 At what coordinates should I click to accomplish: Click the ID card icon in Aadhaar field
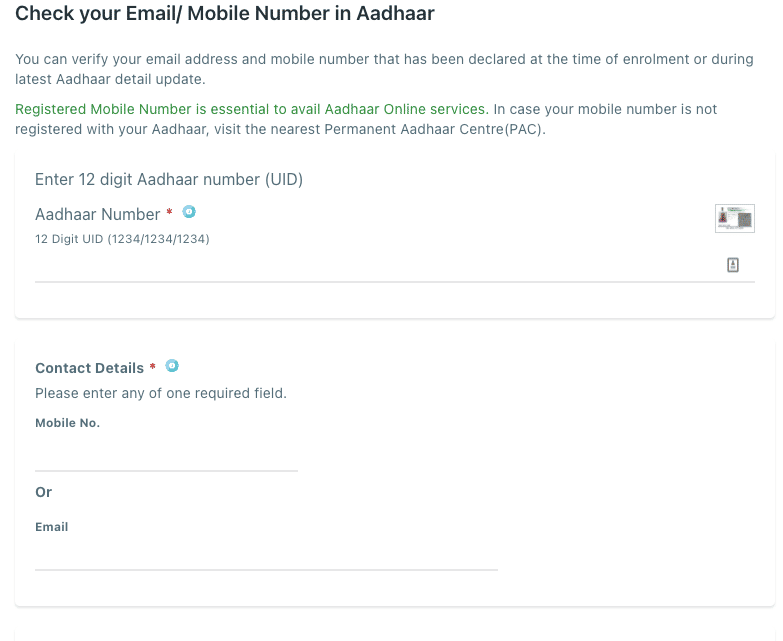(x=733, y=265)
